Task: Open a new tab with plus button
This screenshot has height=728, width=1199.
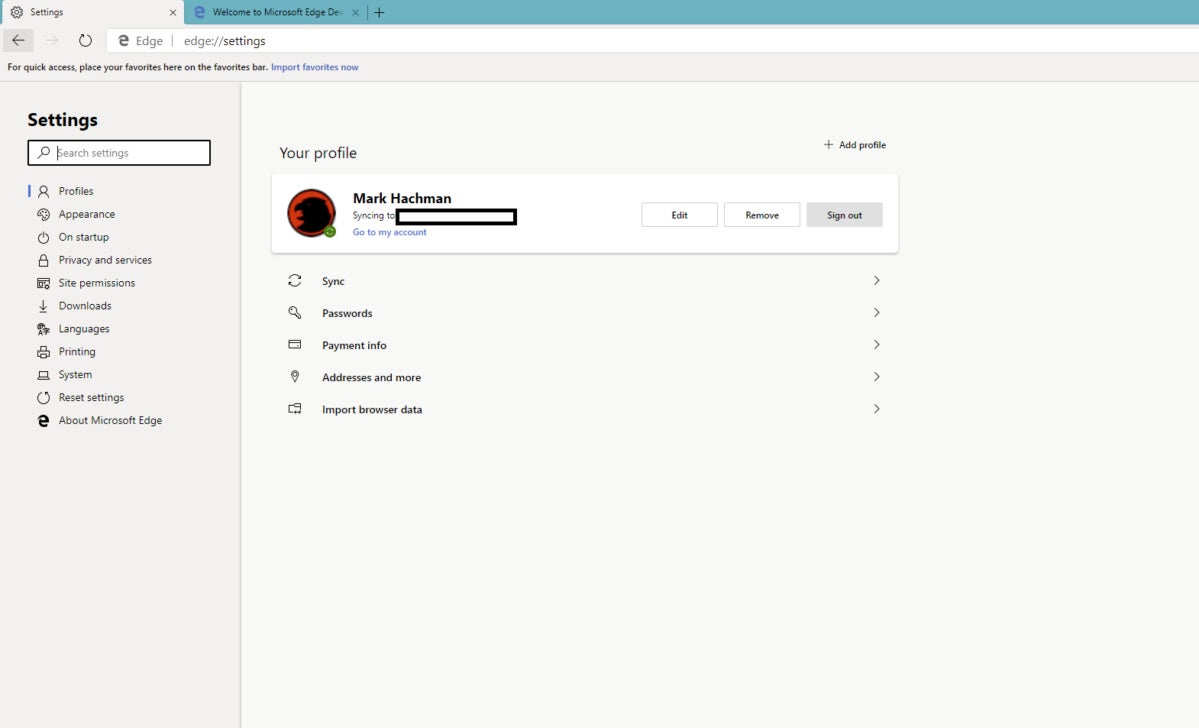Action: coord(379,12)
